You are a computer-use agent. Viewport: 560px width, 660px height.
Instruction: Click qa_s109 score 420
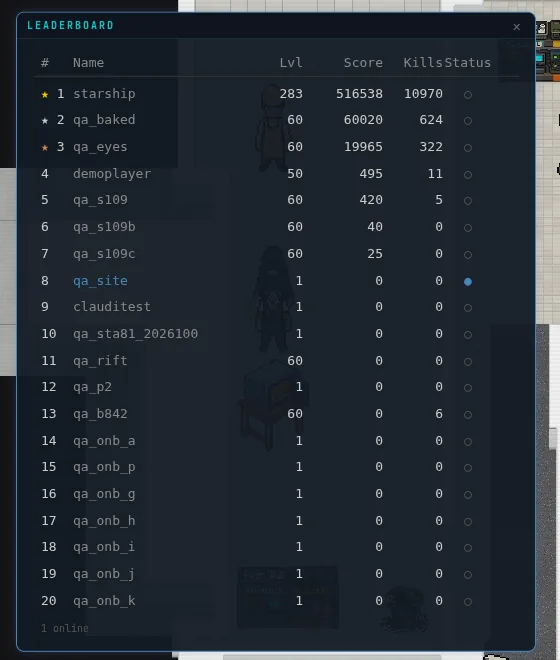pos(371,200)
